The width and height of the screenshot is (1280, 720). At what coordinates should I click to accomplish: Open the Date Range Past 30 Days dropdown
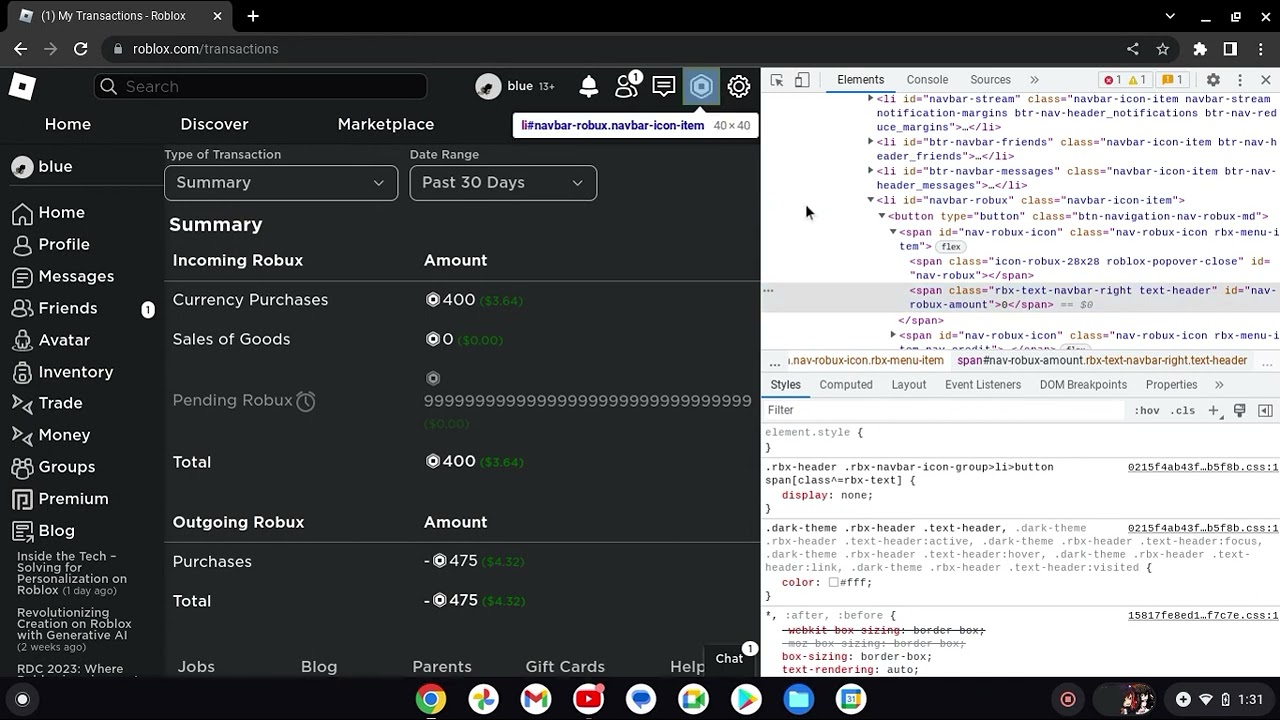coord(503,183)
